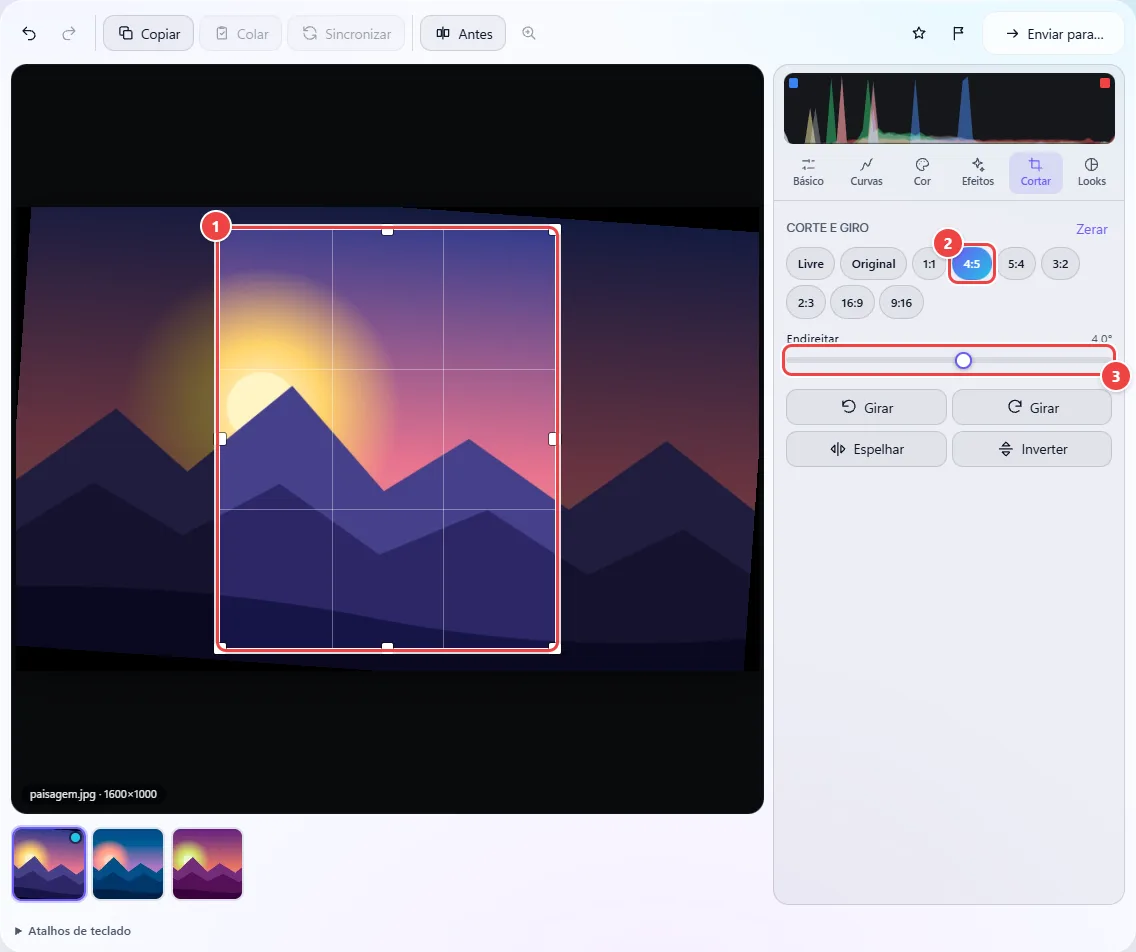Select the purple-toned third thumbnail
This screenshot has height=952, width=1136.
207,864
